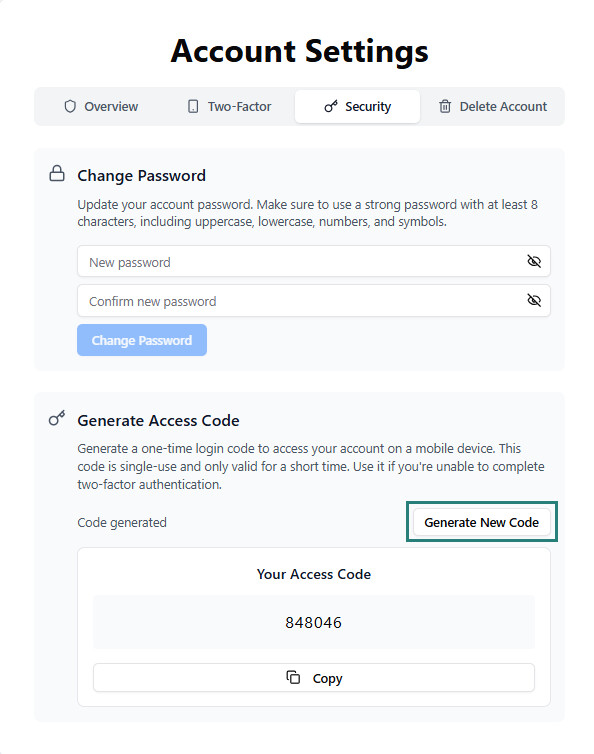Focus the Confirm new password field
The height and width of the screenshot is (754, 594).
pos(314,301)
